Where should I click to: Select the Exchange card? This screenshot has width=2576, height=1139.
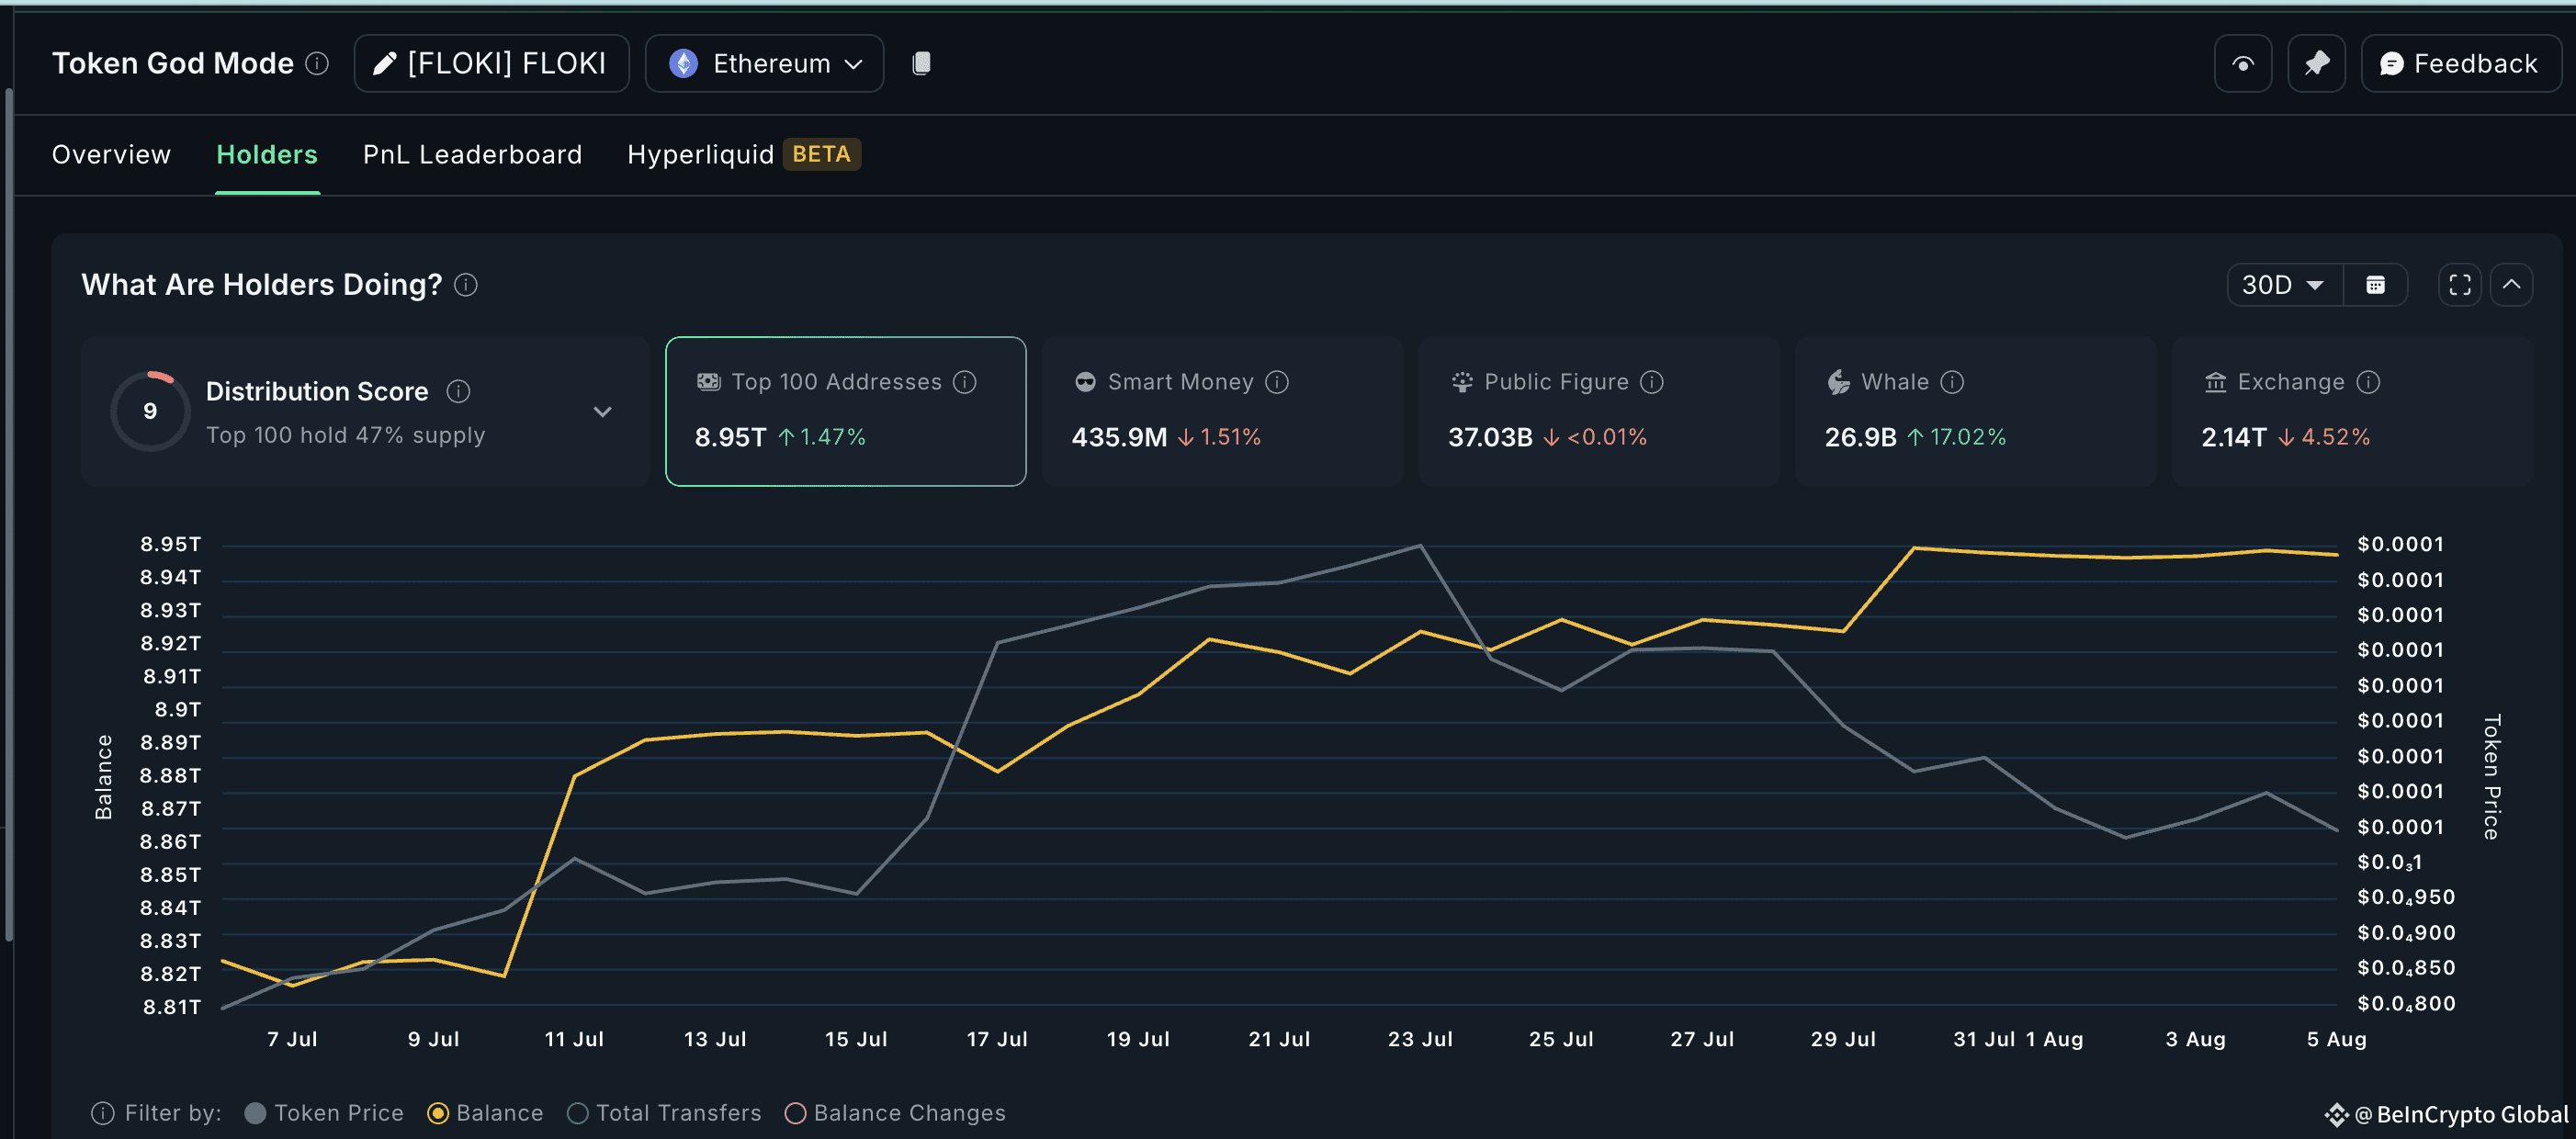(x=2351, y=411)
